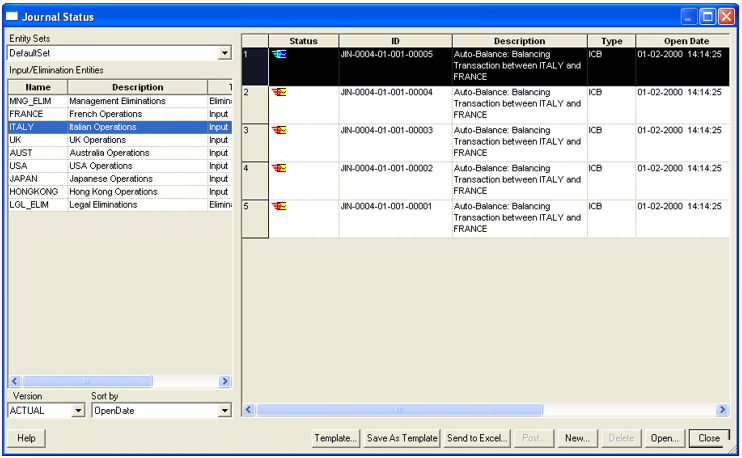Select journal row number 2 header
This screenshot has width=742, height=458.
click(255, 105)
